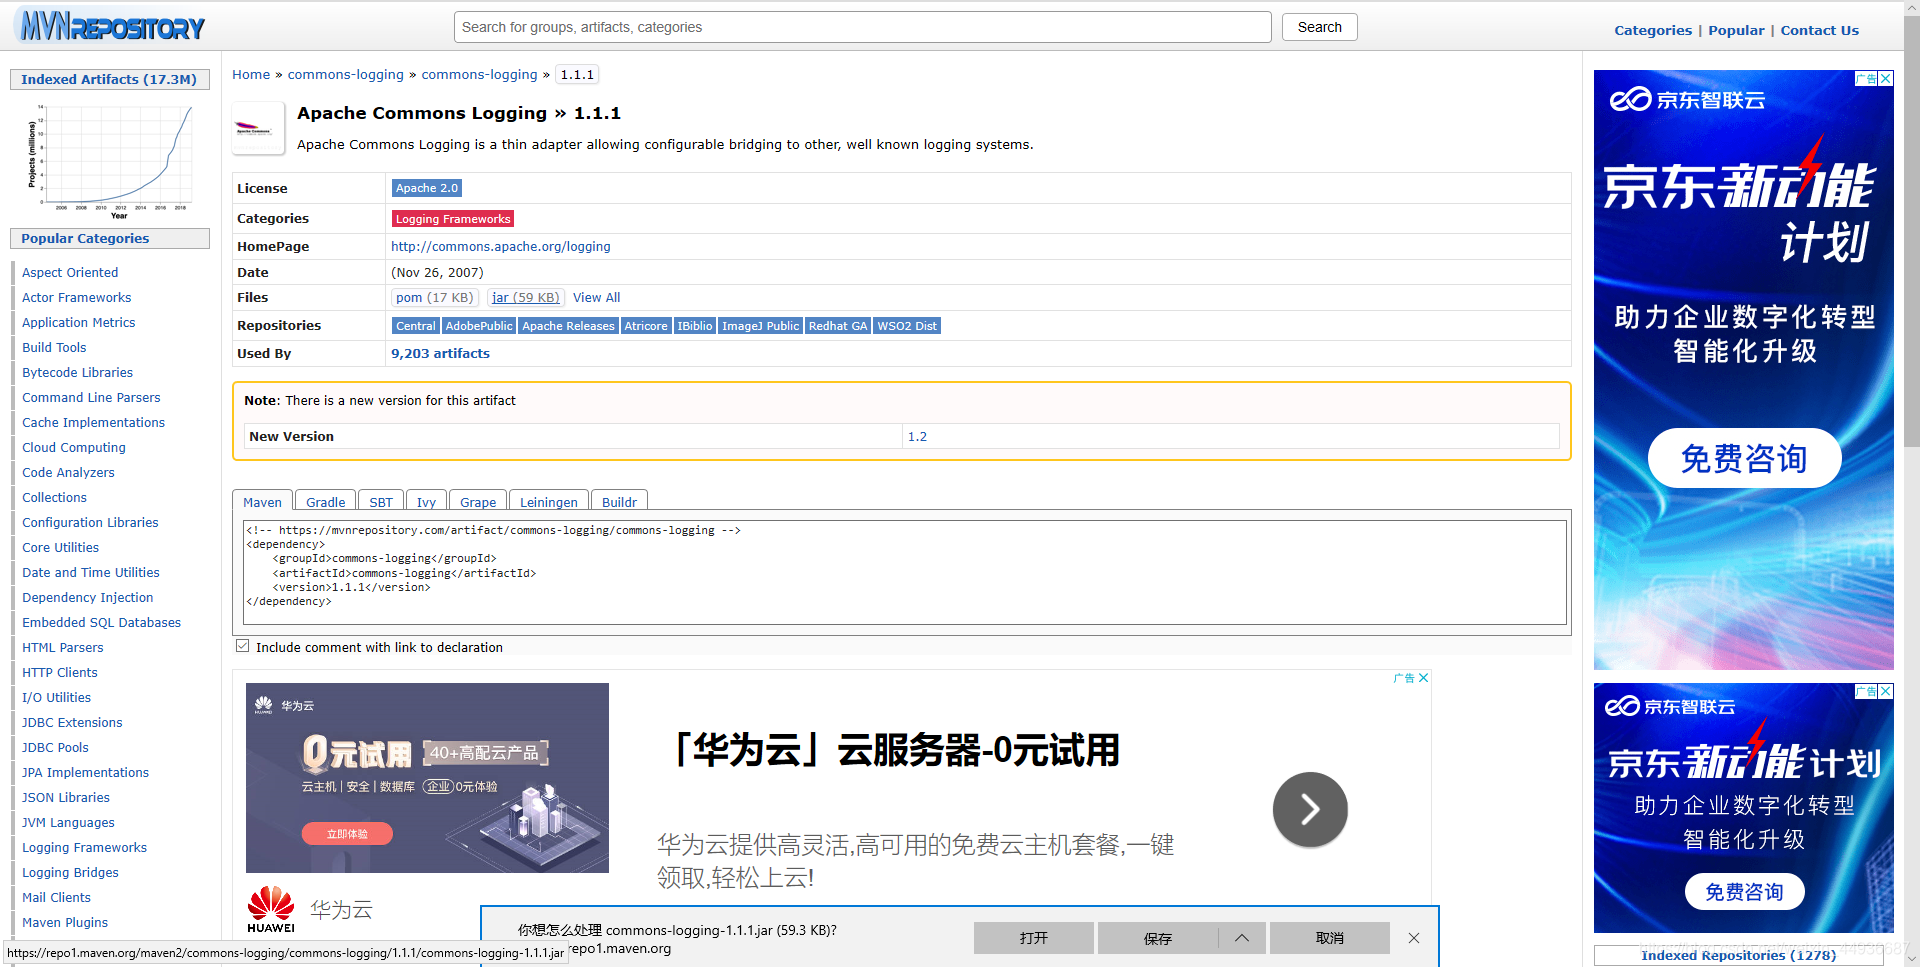The width and height of the screenshot is (1920, 967).
Task: Open the Central repository tag
Action: [x=415, y=326]
